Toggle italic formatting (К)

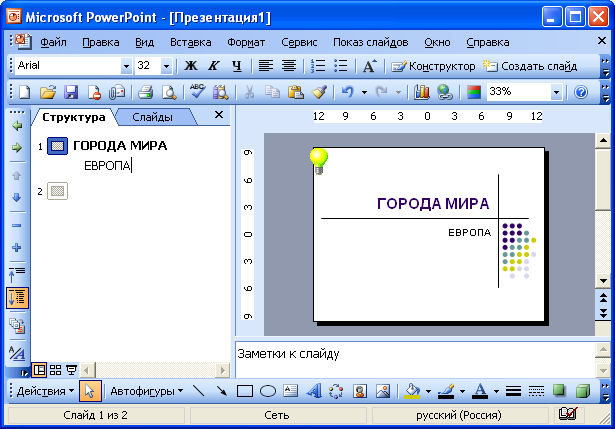coord(214,66)
